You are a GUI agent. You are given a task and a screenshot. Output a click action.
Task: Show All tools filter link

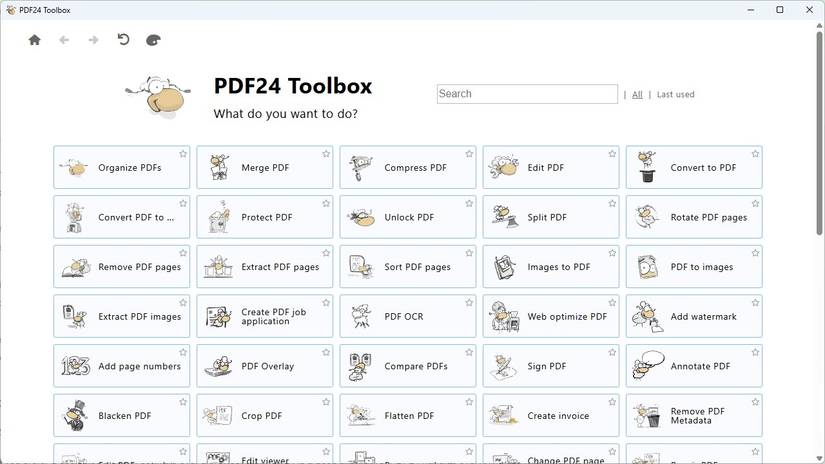click(637, 95)
